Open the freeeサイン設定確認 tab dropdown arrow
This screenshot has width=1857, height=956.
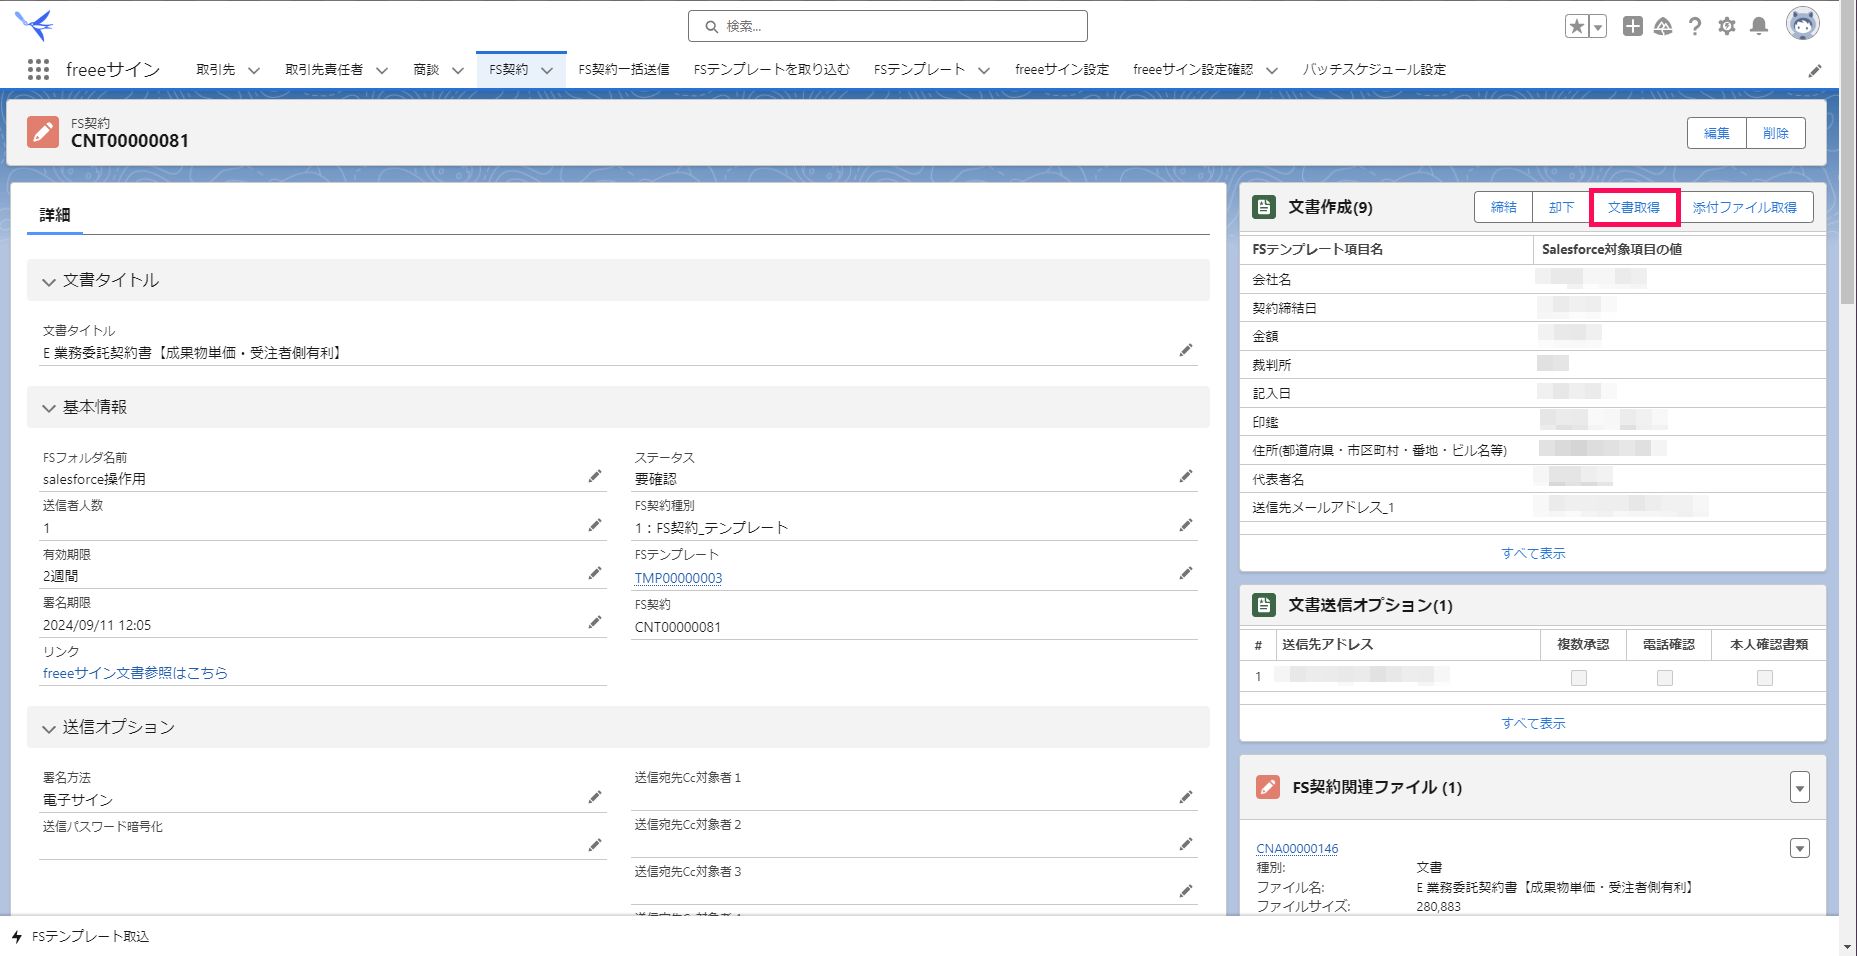point(1272,70)
